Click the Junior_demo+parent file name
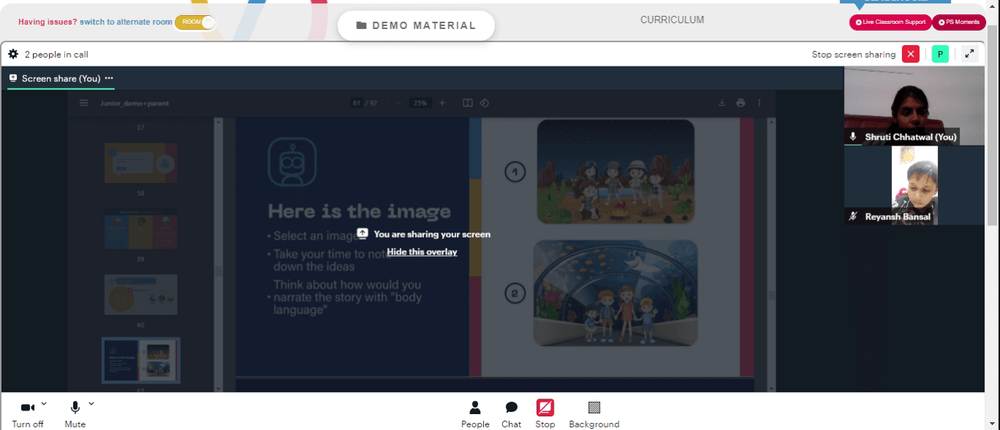The height and width of the screenshot is (430, 1000). pyautogui.click(x=135, y=103)
